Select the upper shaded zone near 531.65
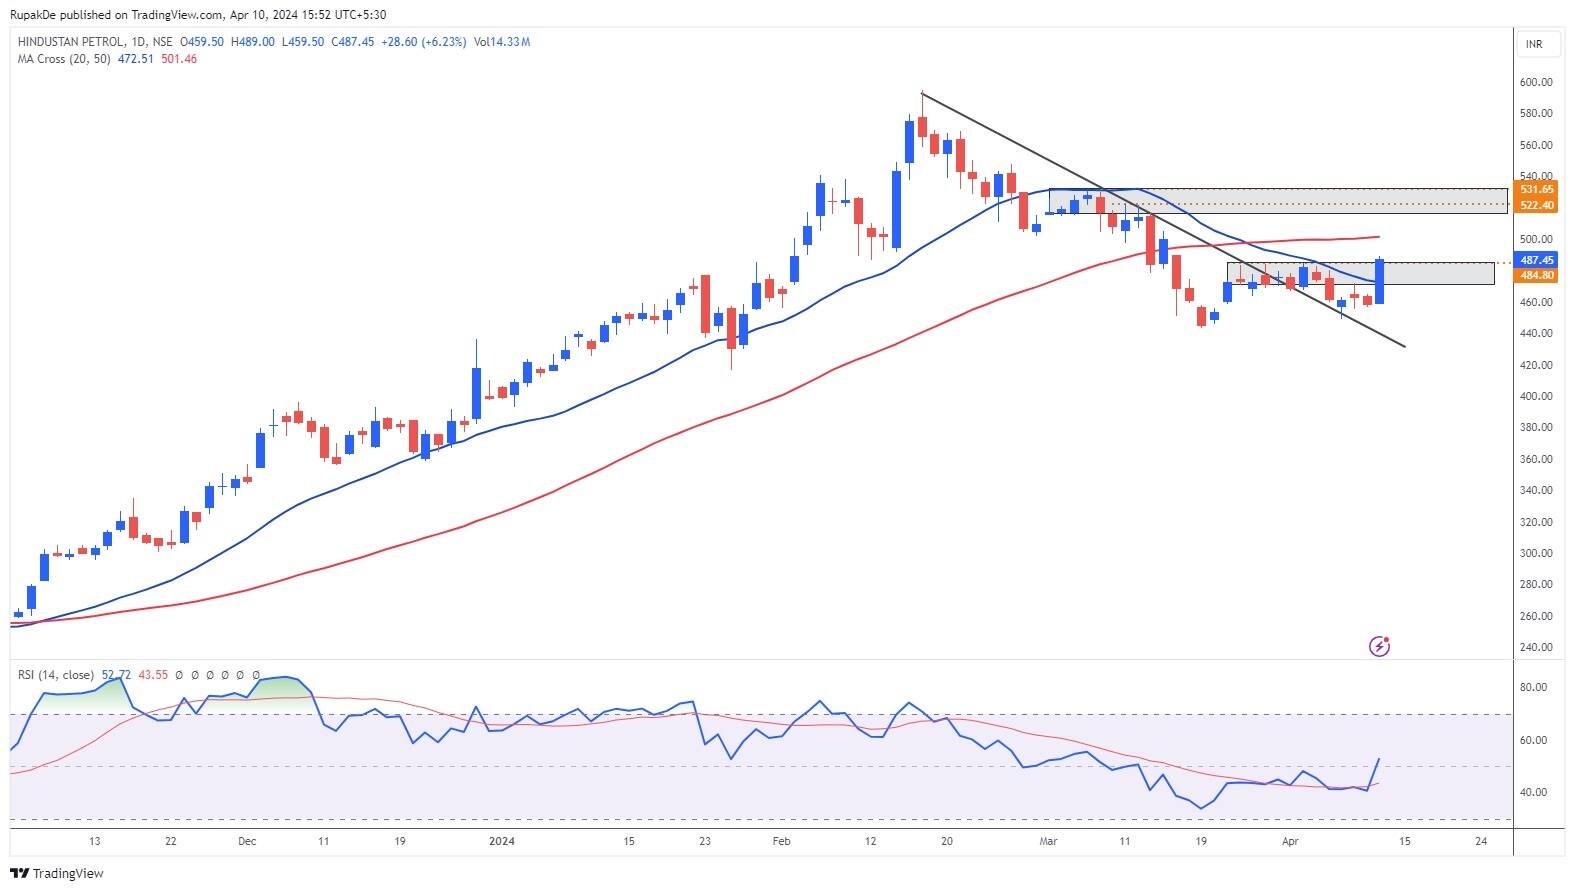 pyautogui.click(x=1278, y=201)
